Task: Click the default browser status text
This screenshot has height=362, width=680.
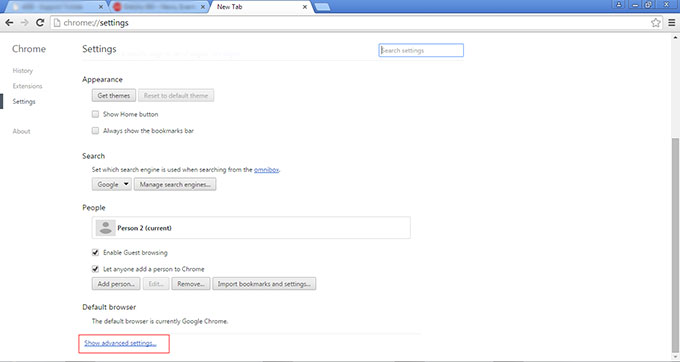Action: click(x=160, y=321)
